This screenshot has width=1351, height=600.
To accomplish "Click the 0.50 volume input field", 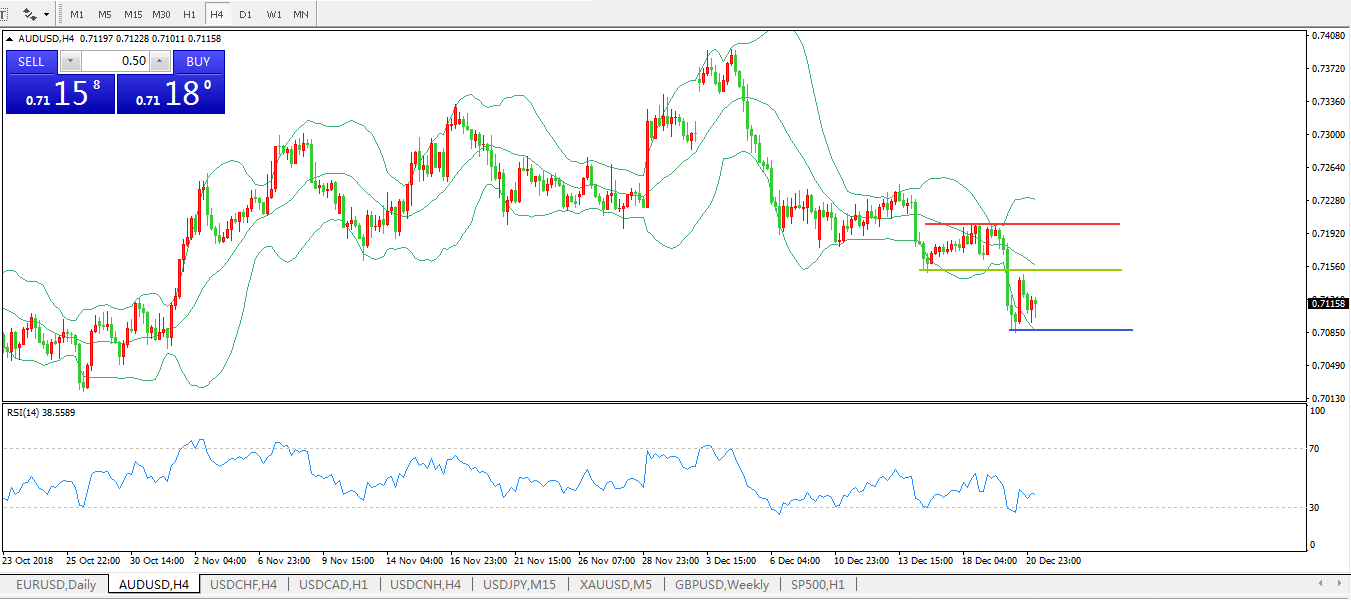I will 115,61.
